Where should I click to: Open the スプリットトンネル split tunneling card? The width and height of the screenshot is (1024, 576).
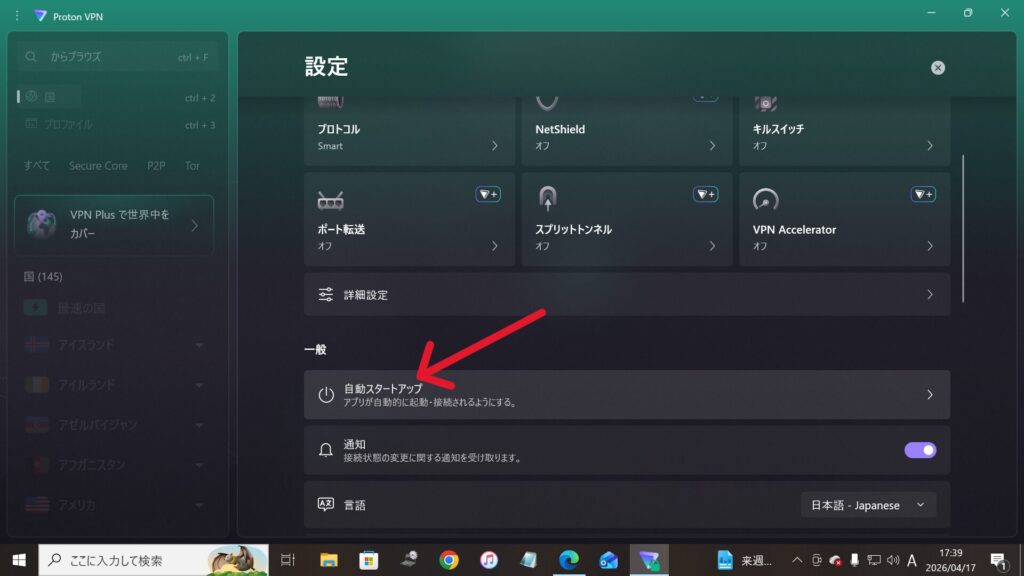tap(626, 219)
